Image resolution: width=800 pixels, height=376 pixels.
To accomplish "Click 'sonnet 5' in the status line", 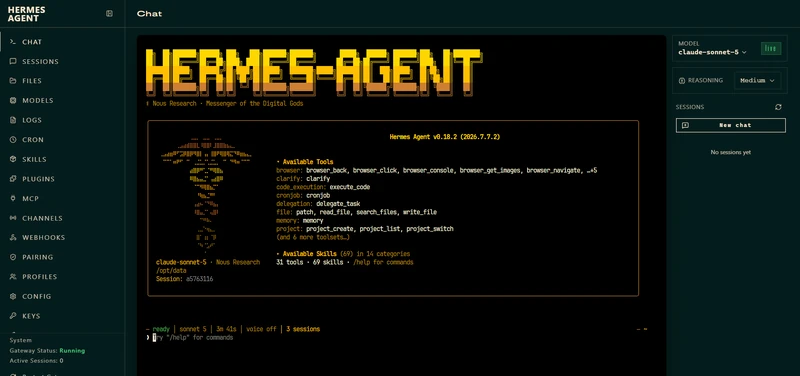I will [193, 329].
